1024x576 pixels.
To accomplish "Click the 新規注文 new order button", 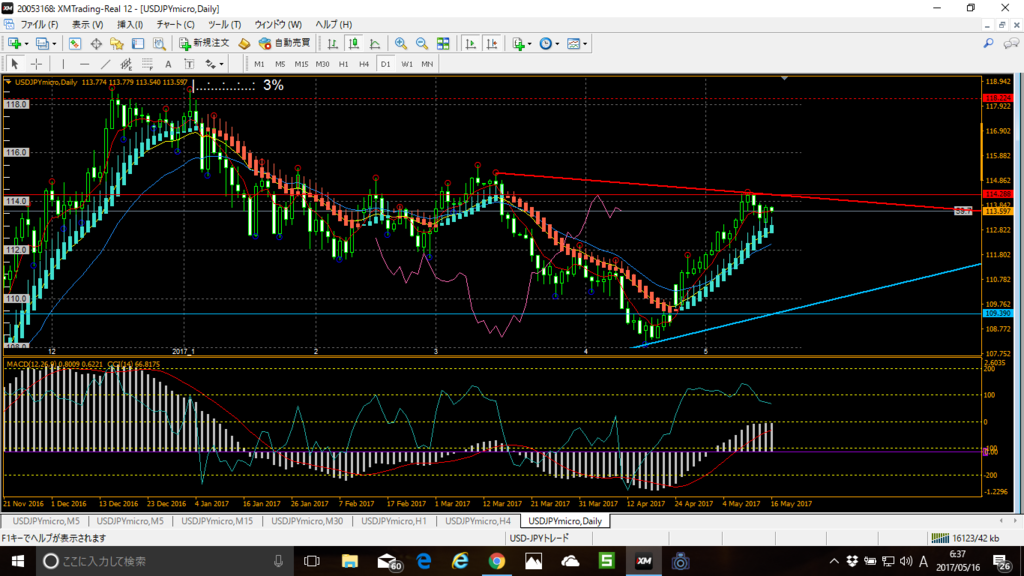I will point(204,44).
